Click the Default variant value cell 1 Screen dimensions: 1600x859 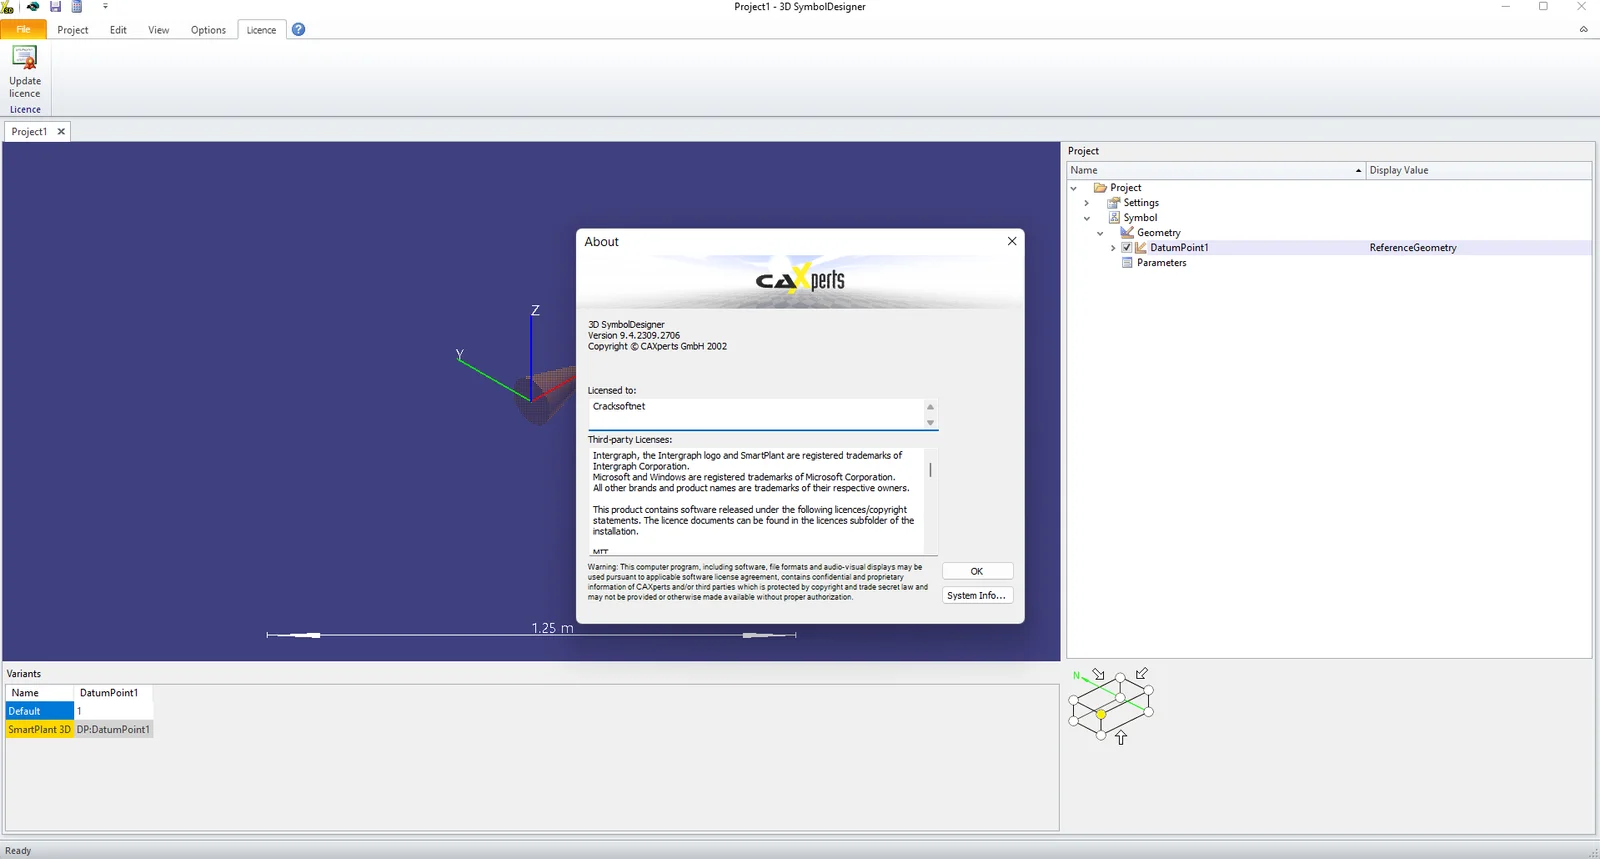113,711
